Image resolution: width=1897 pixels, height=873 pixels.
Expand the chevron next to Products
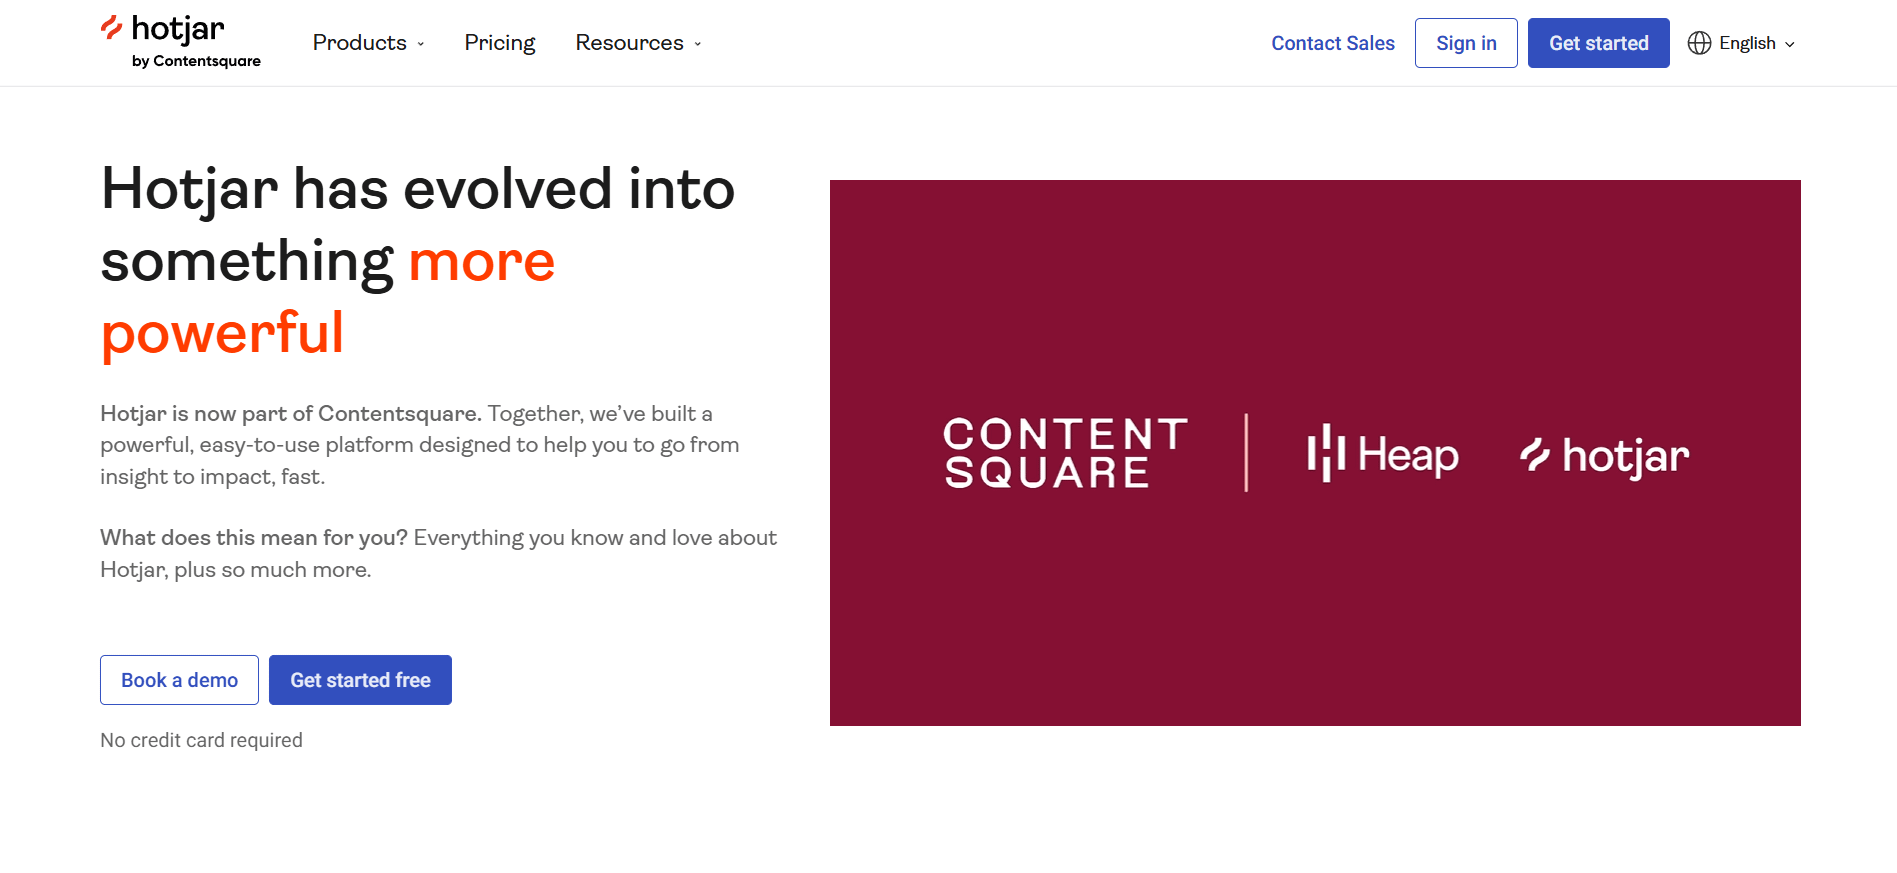[421, 44]
